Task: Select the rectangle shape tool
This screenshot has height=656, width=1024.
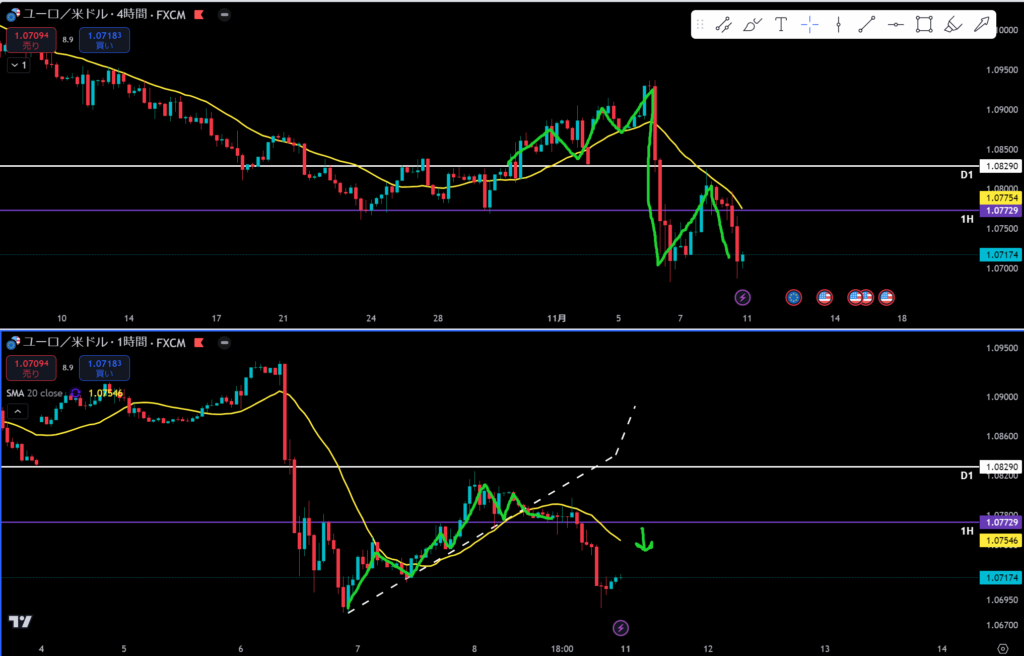Action: tap(925, 25)
